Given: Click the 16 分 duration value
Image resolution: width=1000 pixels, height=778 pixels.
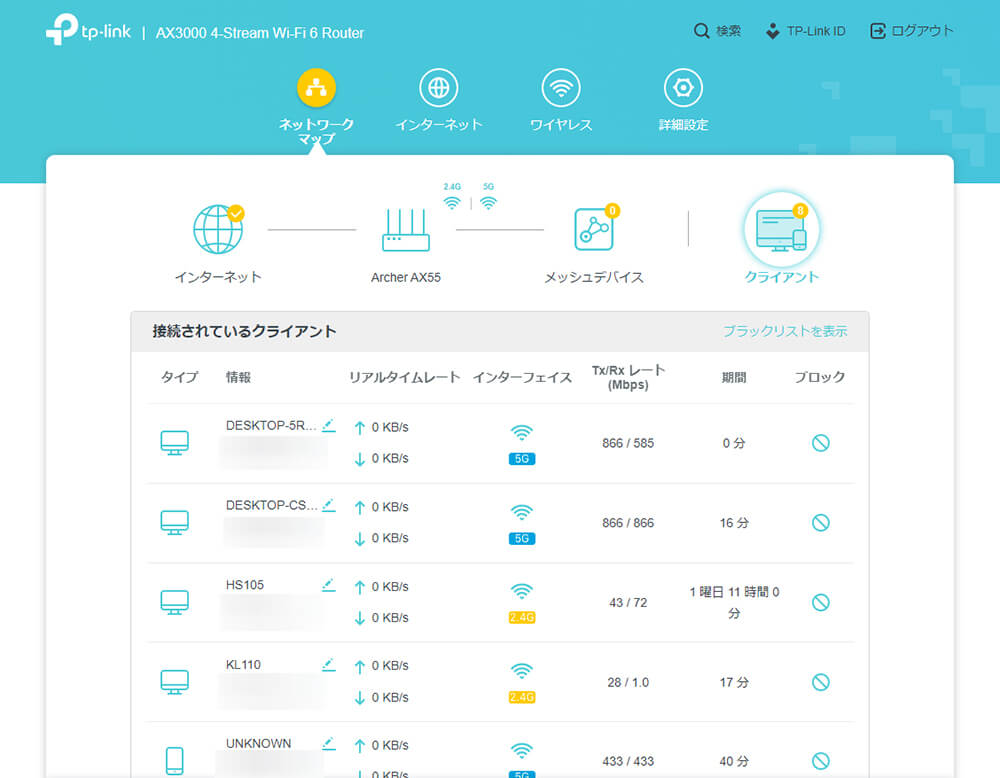Looking at the screenshot, I should (734, 522).
